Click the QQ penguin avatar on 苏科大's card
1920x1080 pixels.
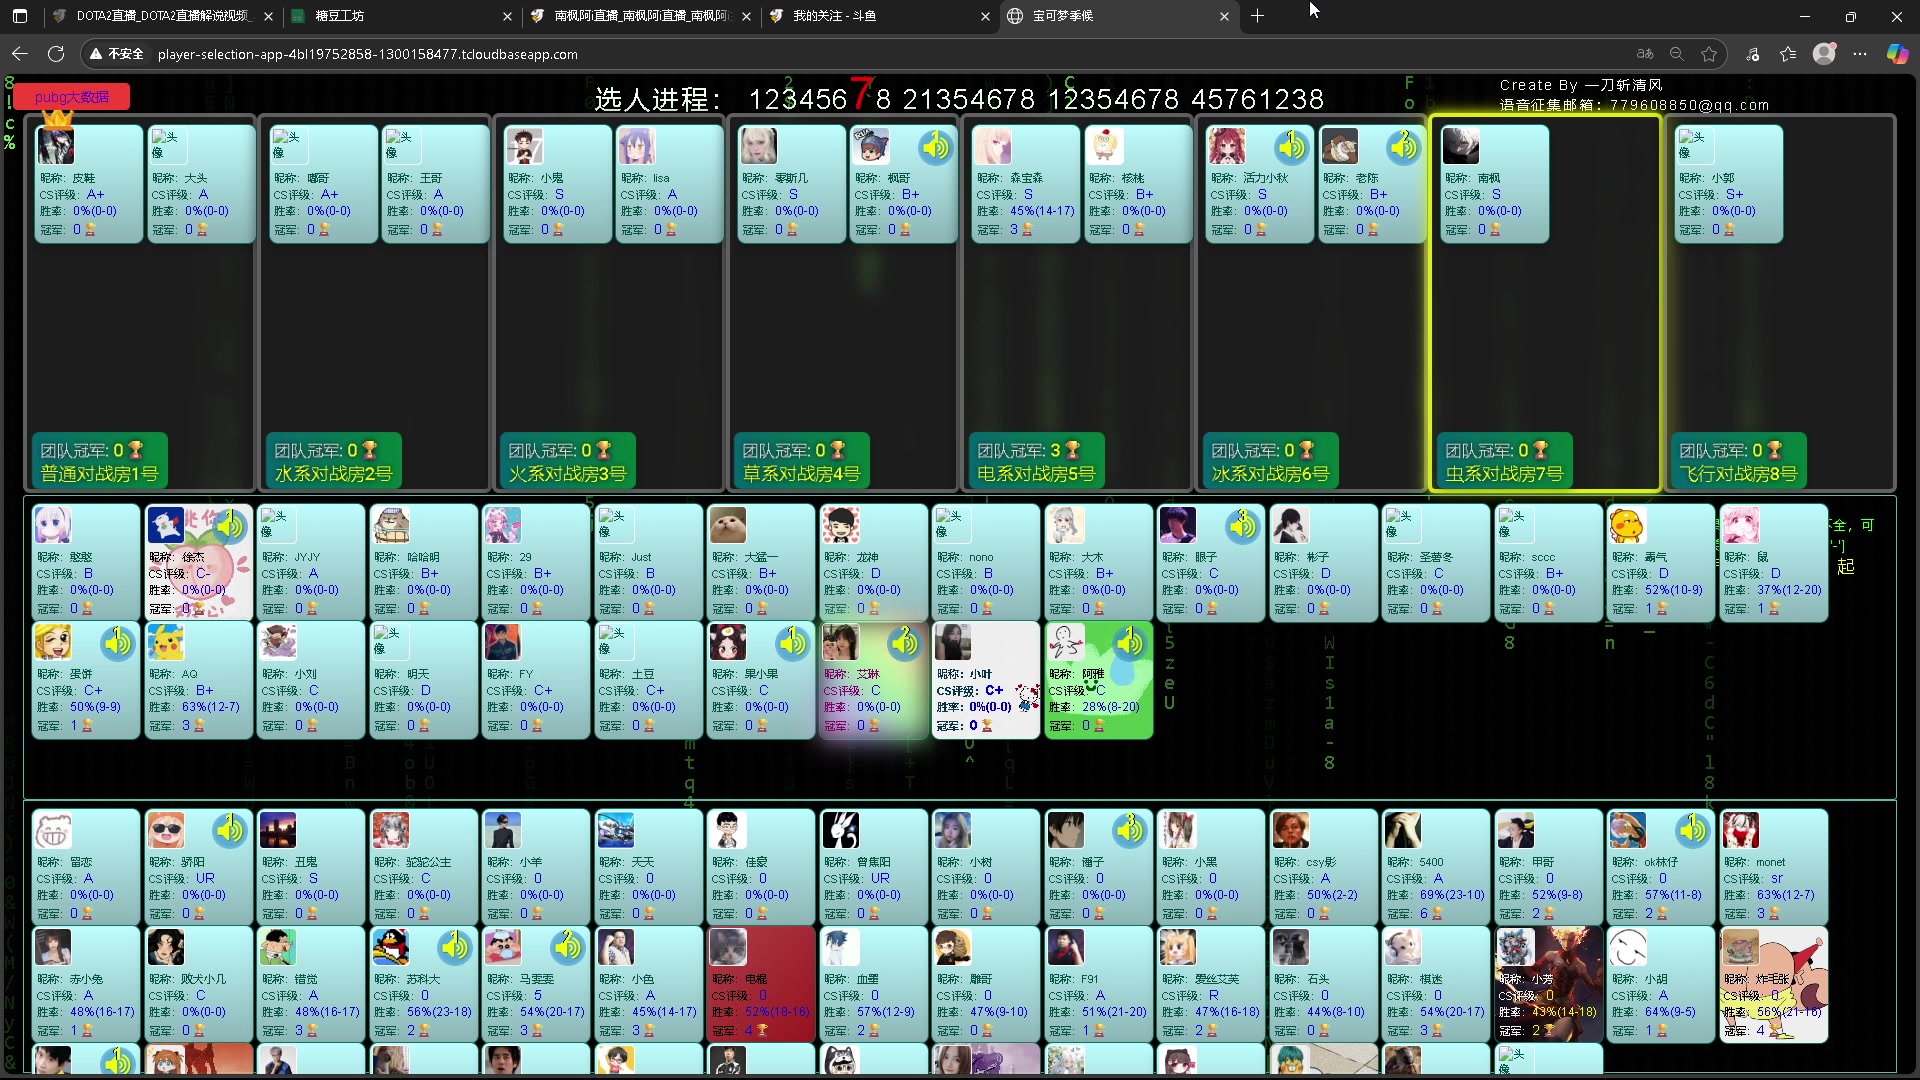390,947
